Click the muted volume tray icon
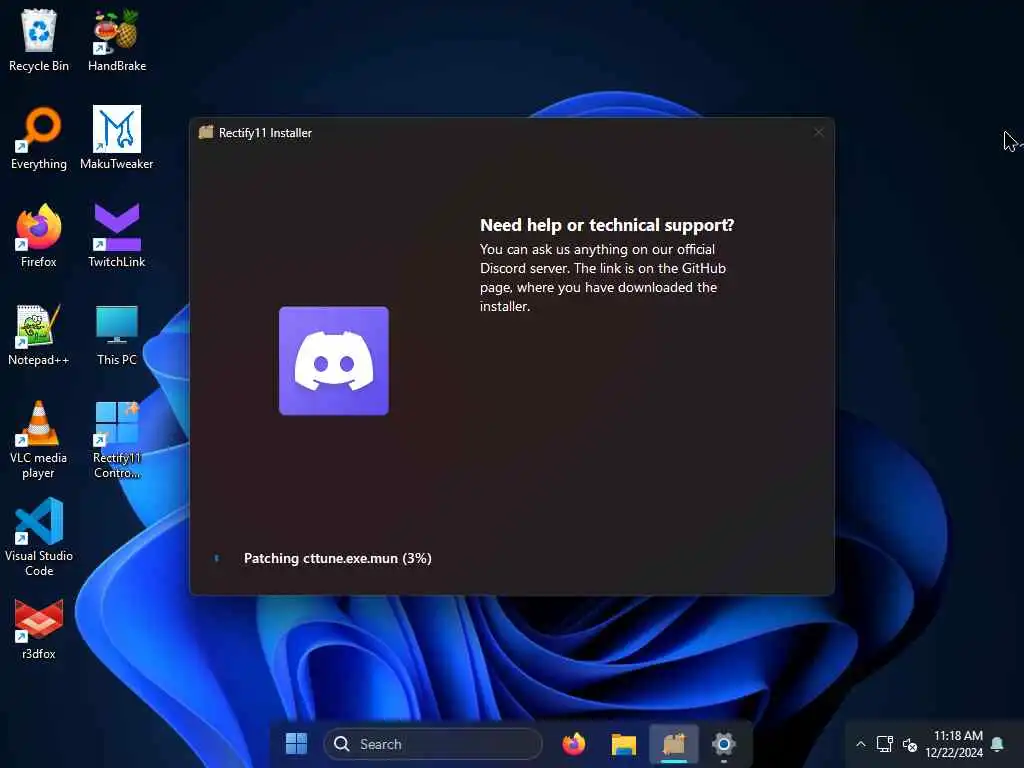 (x=910, y=744)
